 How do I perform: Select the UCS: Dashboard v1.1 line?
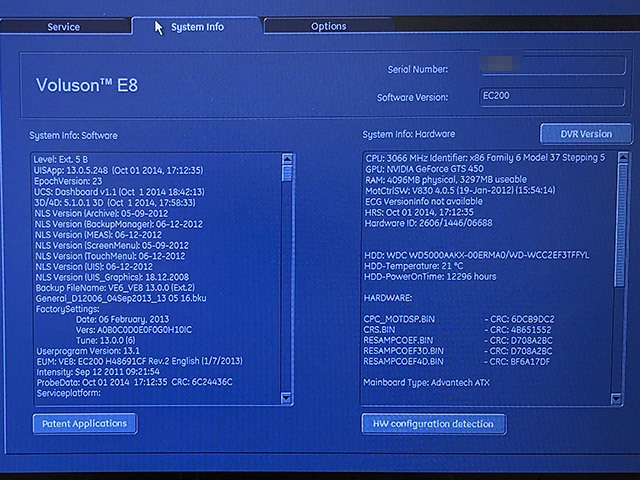point(119,192)
